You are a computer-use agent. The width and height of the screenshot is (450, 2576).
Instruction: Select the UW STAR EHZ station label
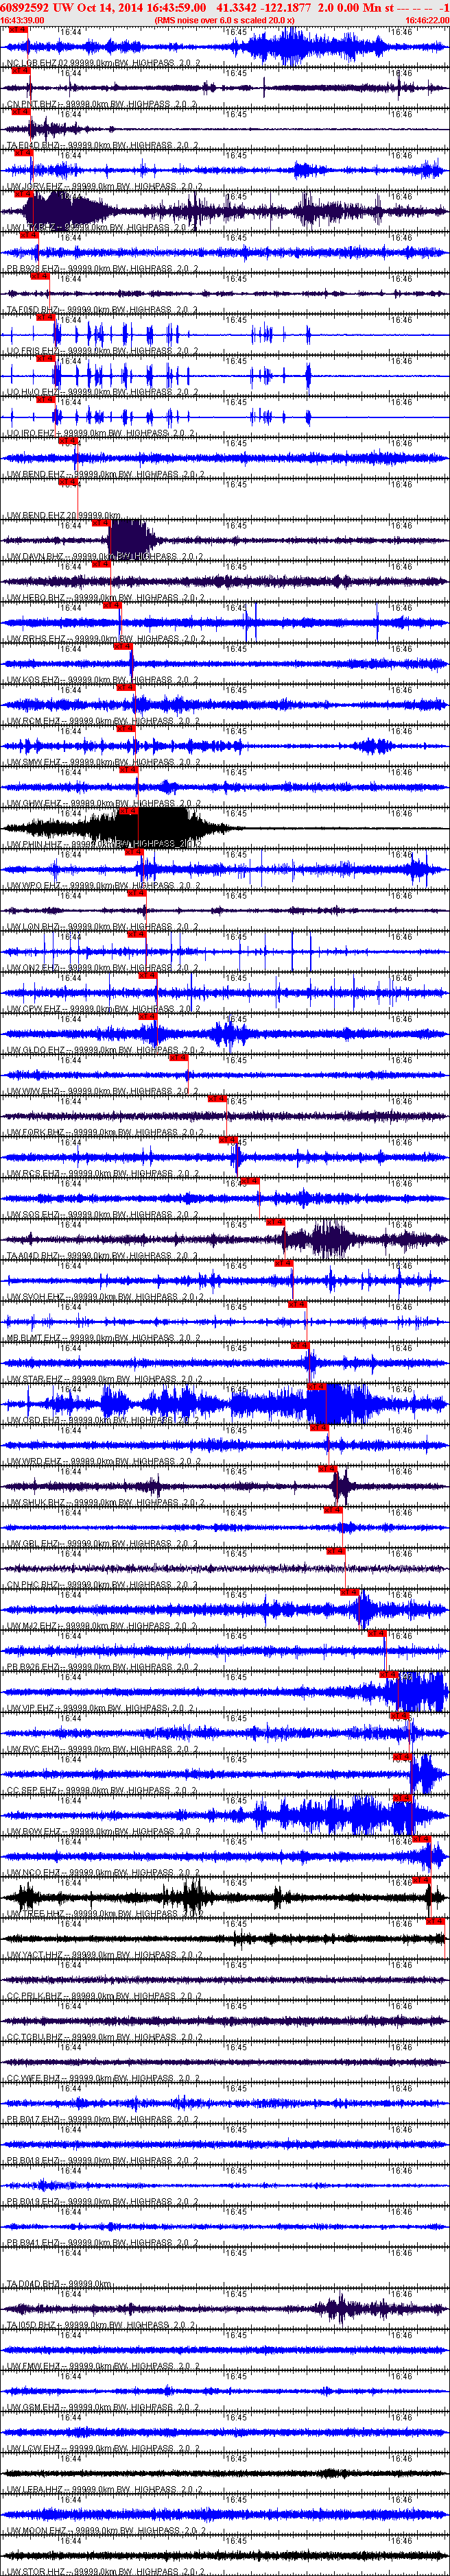(105, 1379)
